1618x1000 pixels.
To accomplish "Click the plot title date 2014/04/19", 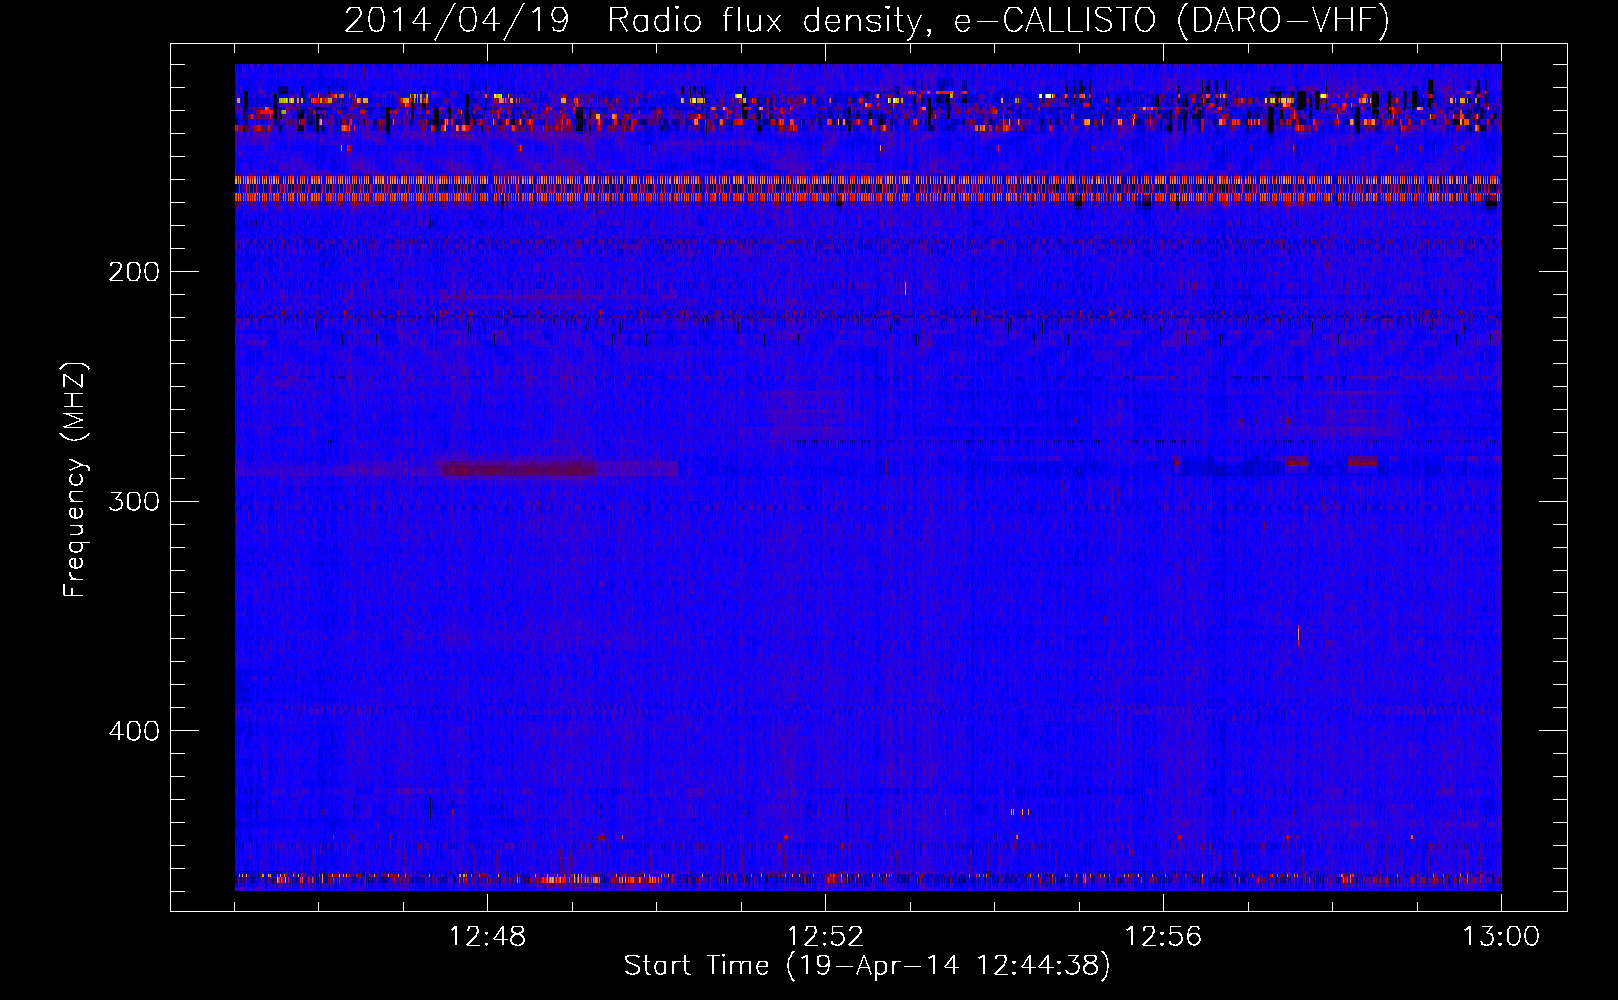I will click(x=456, y=20).
